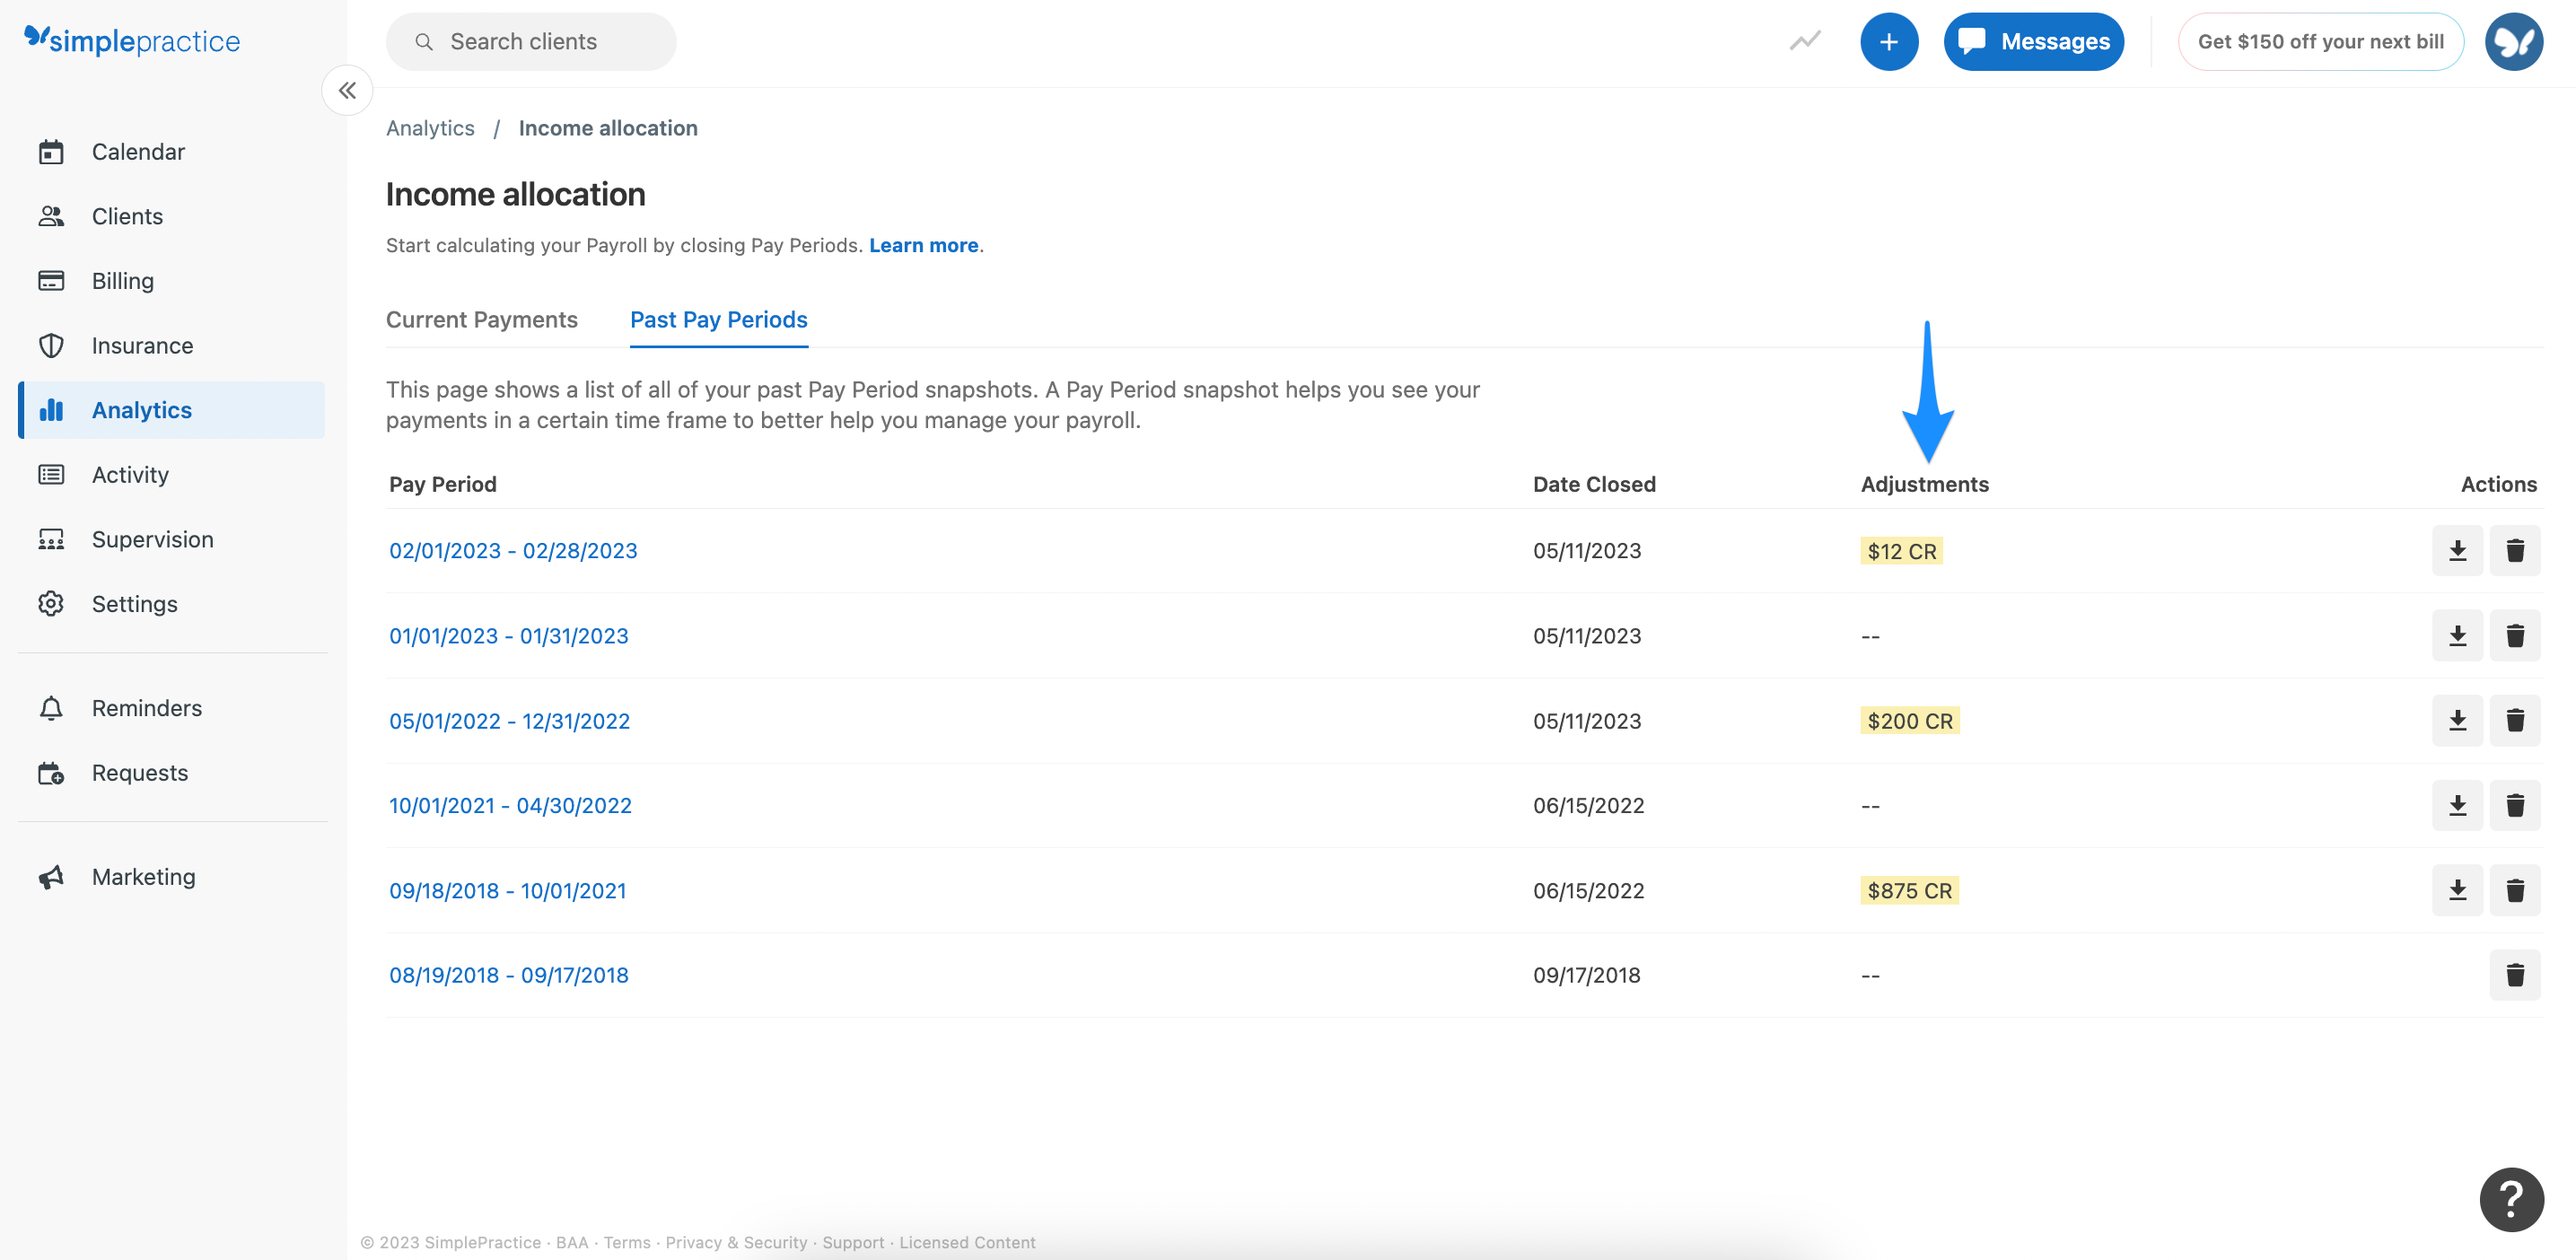The width and height of the screenshot is (2576, 1260).
Task: Switch to the Current Payments tab
Action: (x=482, y=319)
